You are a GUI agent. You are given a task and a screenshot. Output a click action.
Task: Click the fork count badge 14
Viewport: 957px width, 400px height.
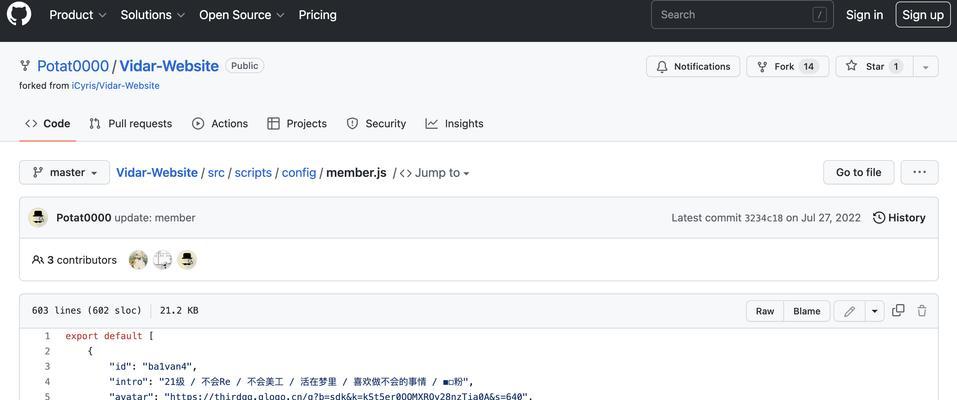809,67
